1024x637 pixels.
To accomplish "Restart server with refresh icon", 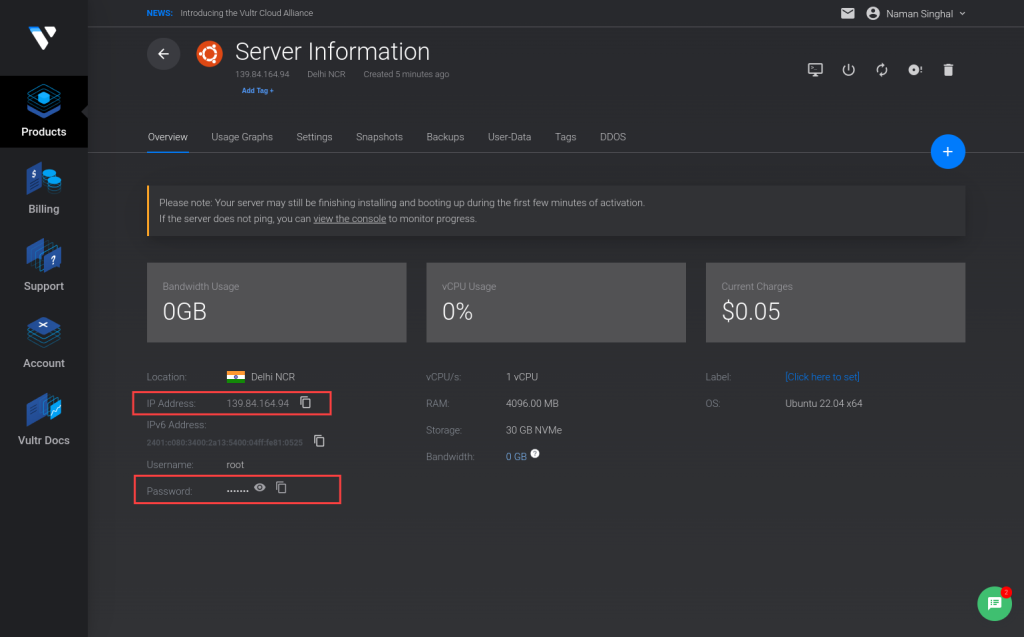I will click(882, 69).
